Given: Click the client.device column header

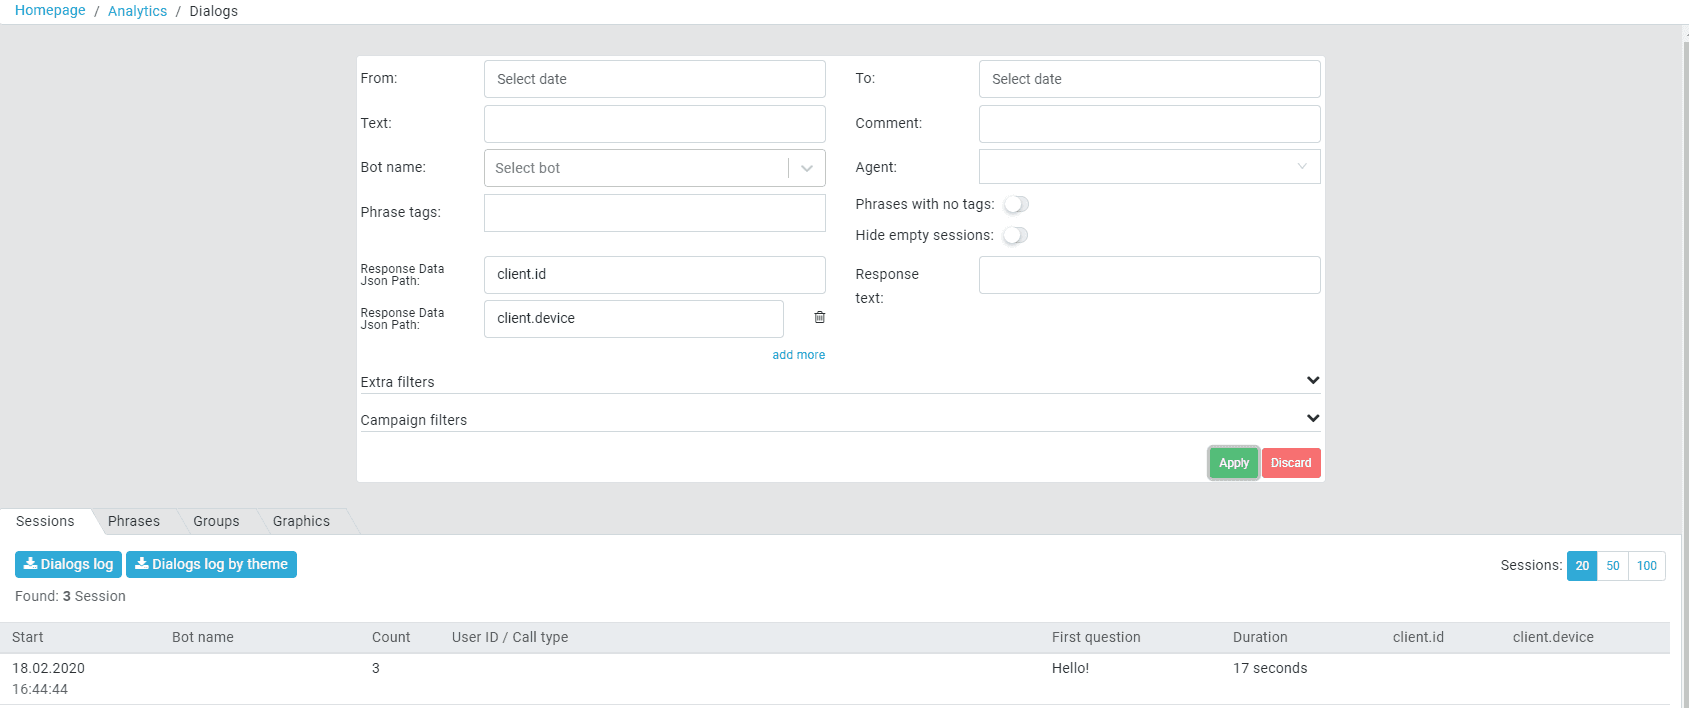Looking at the screenshot, I should pyautogui.click(x=1553, y=637).
